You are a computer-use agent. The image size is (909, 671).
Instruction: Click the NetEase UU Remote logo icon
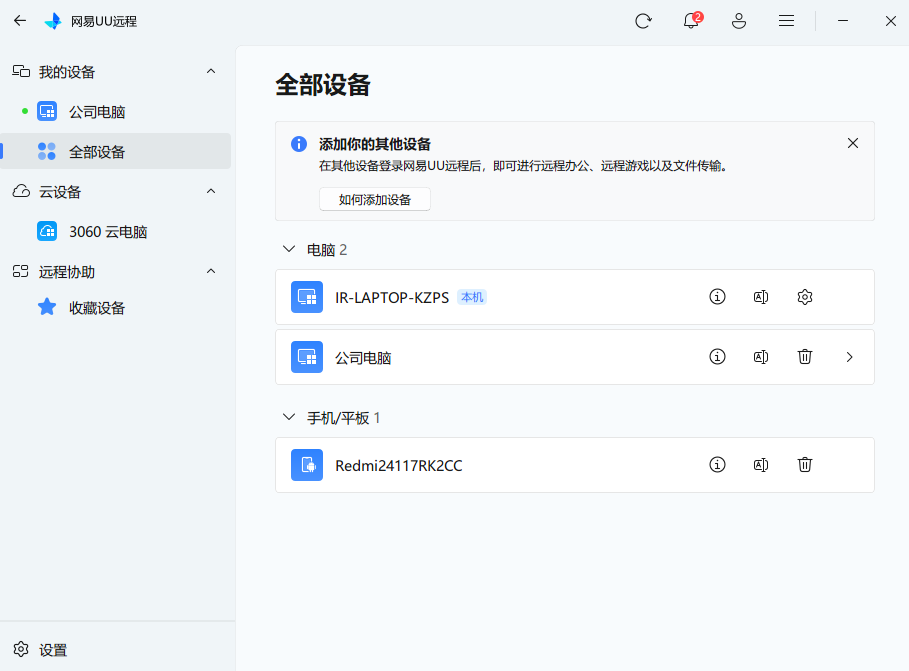(53, 21)
